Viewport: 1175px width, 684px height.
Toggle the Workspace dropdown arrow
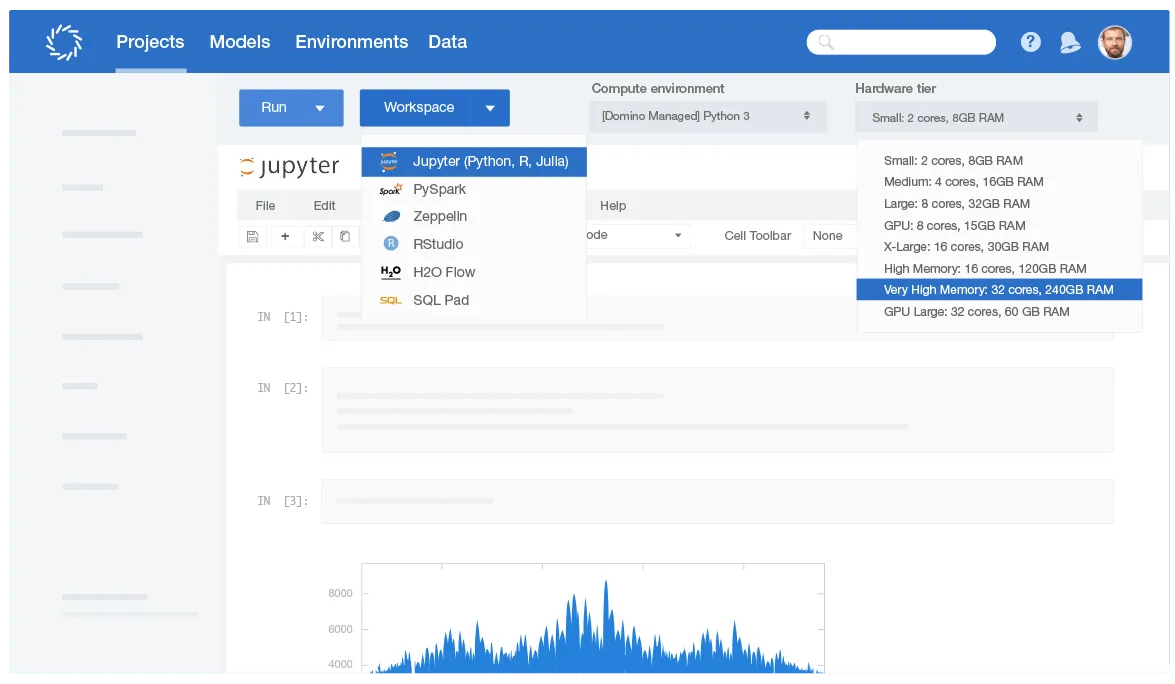pos(489,108)
